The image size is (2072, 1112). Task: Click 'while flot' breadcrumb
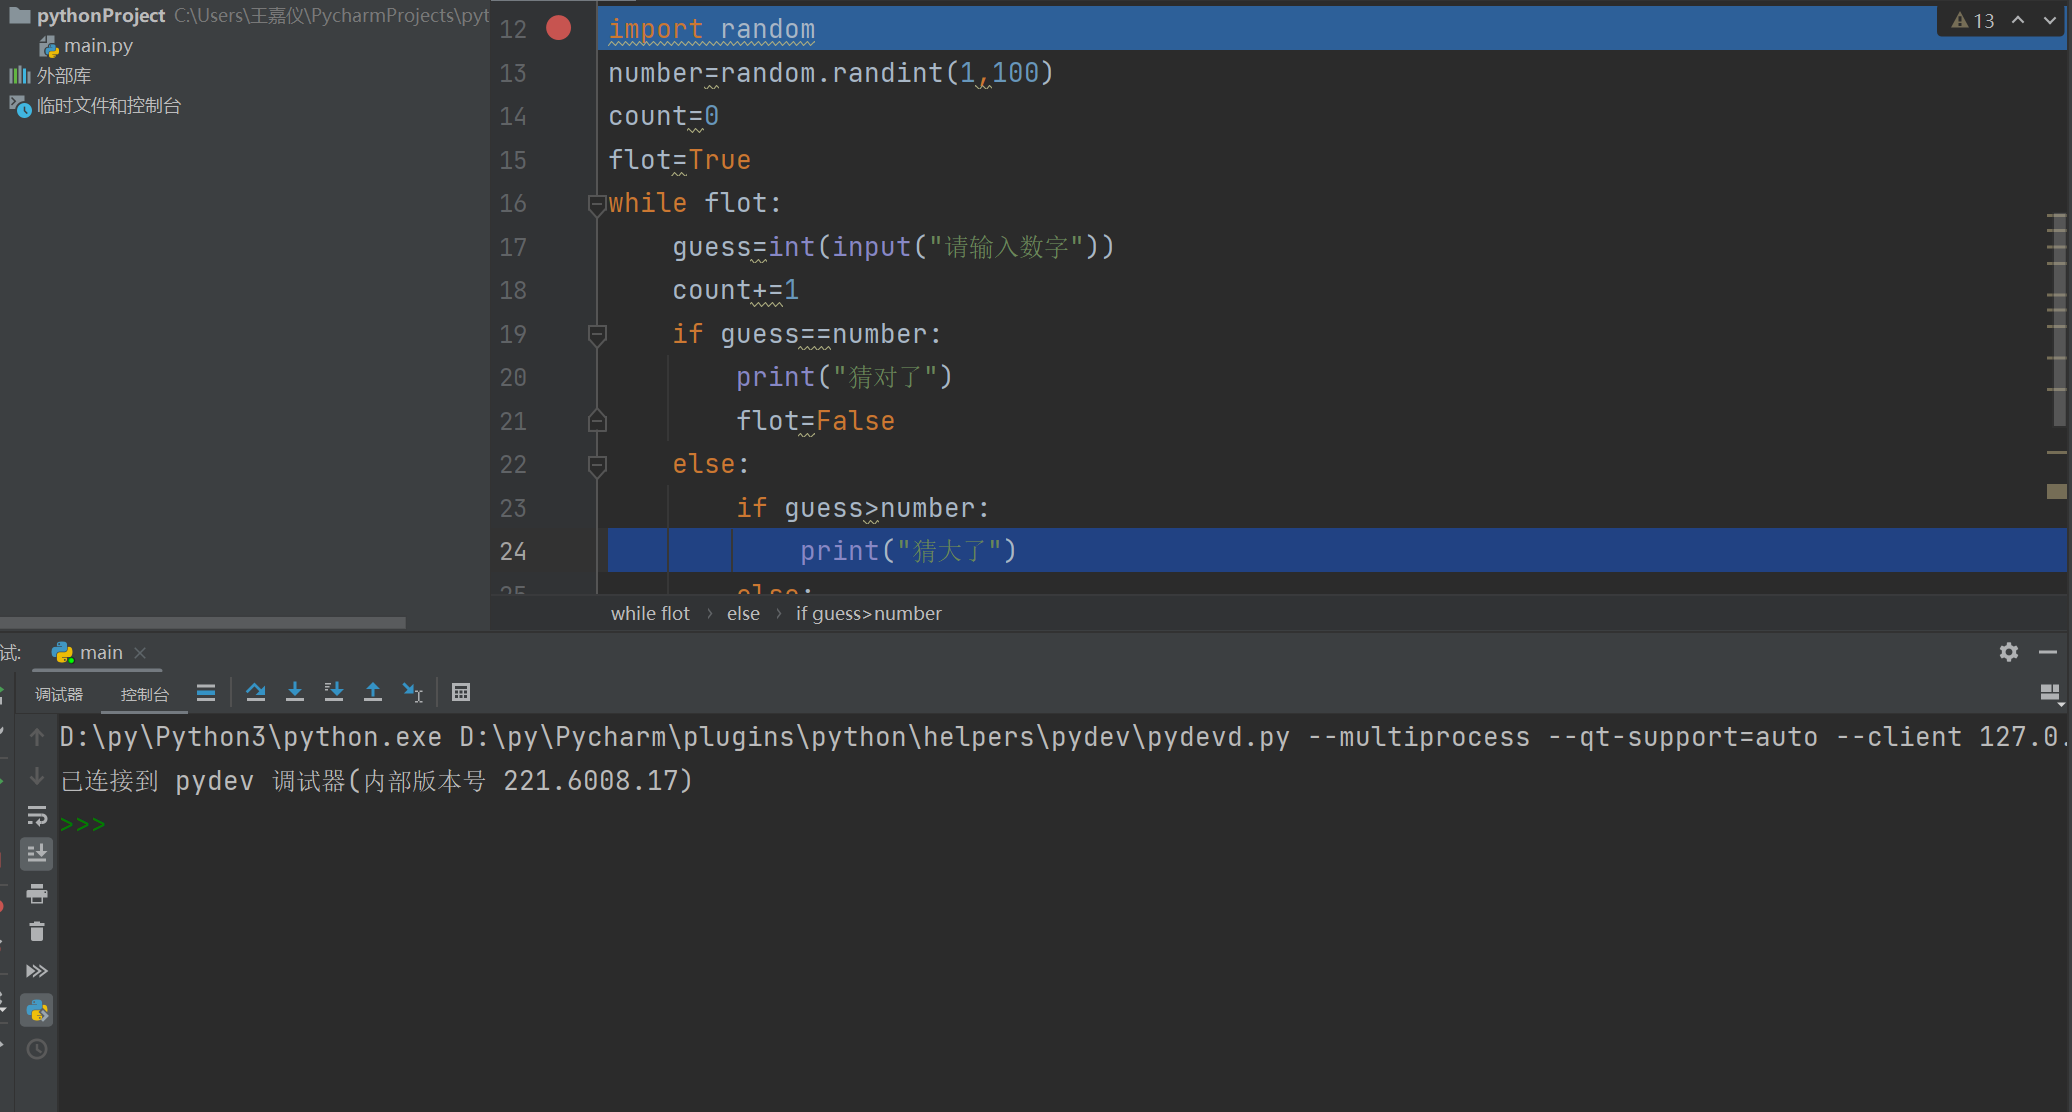[x=650, y=614]
